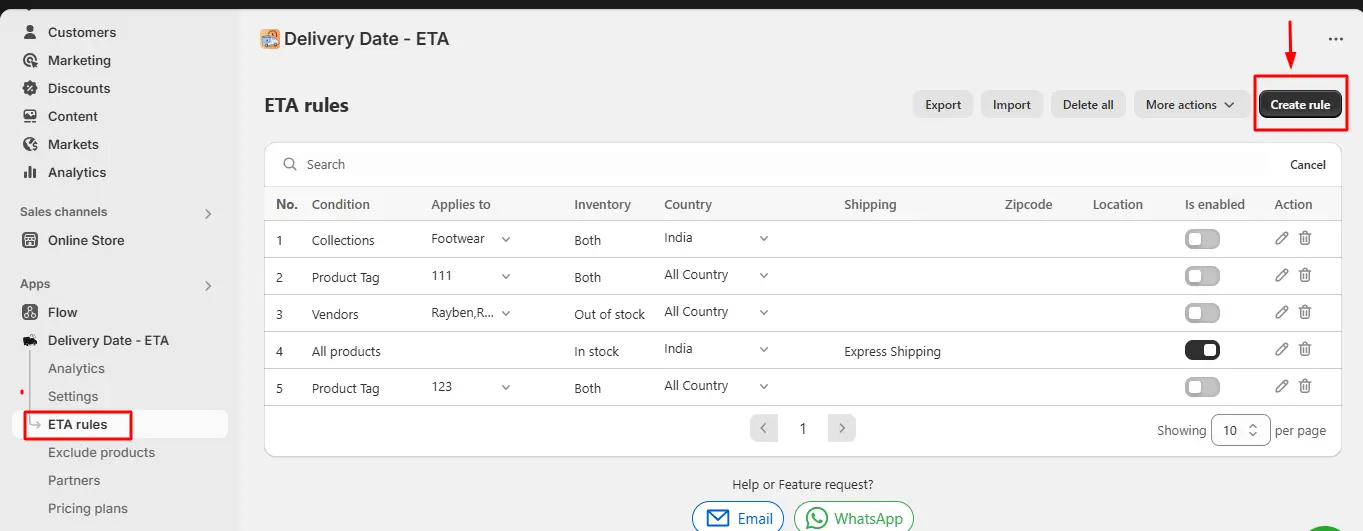Enable rule 3 Vendors toggle
This screenshot has width=1363, height=531.
coord(1202,313)
